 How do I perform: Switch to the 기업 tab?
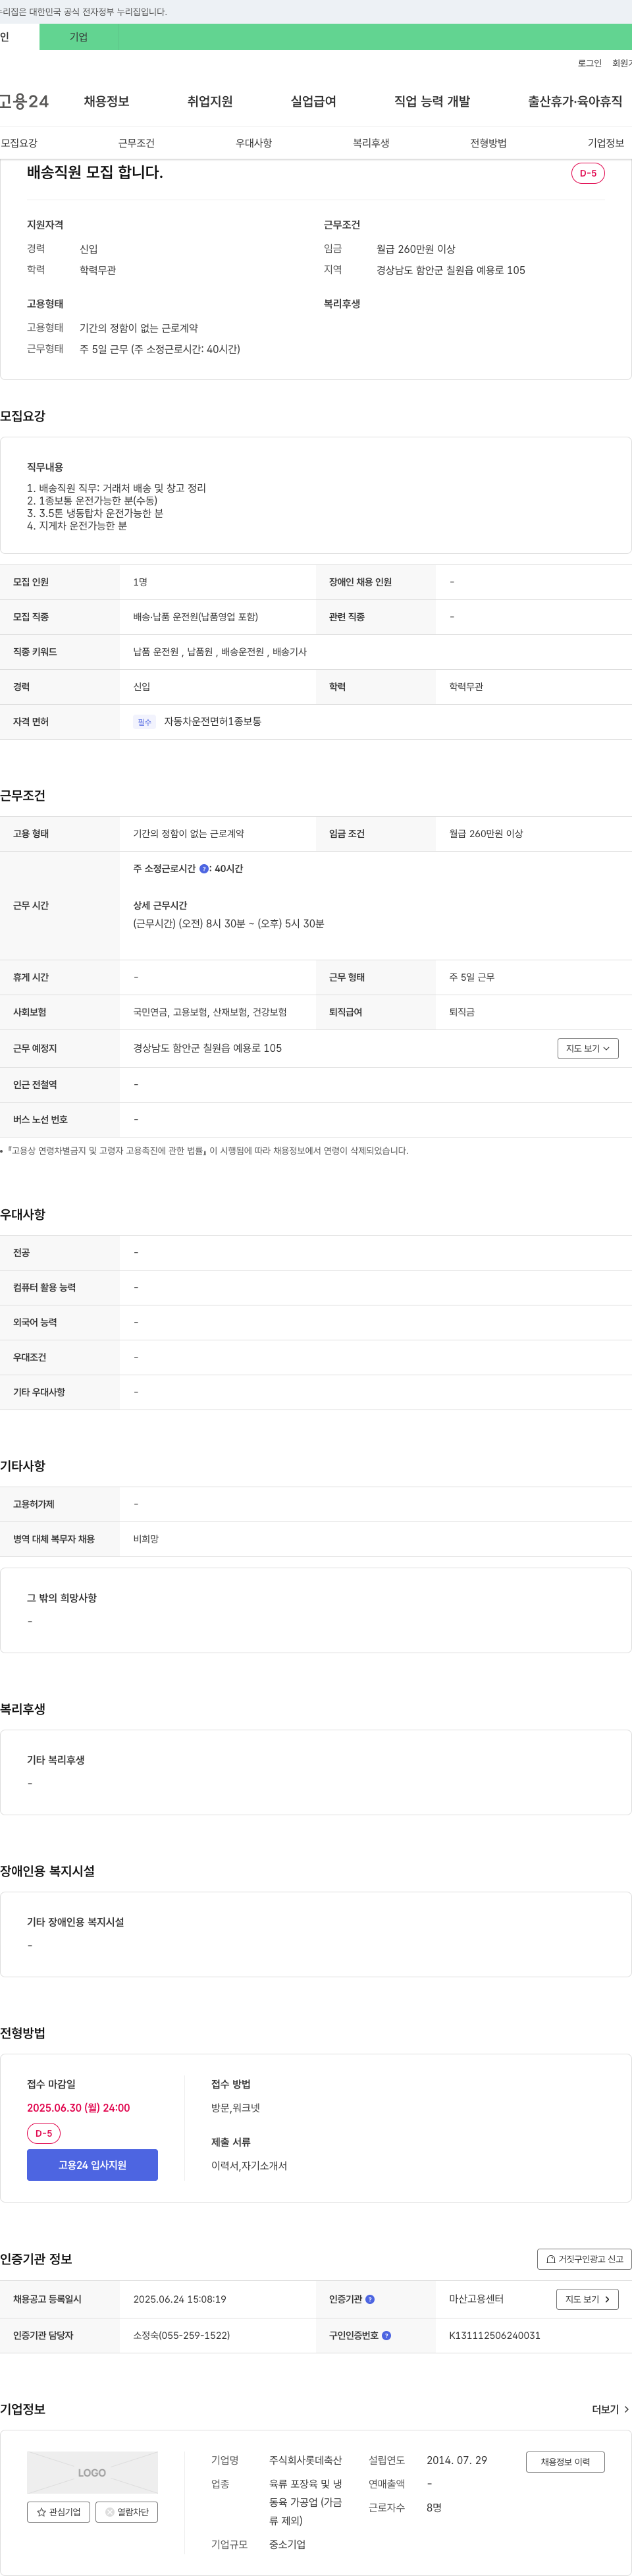(79, 37)
